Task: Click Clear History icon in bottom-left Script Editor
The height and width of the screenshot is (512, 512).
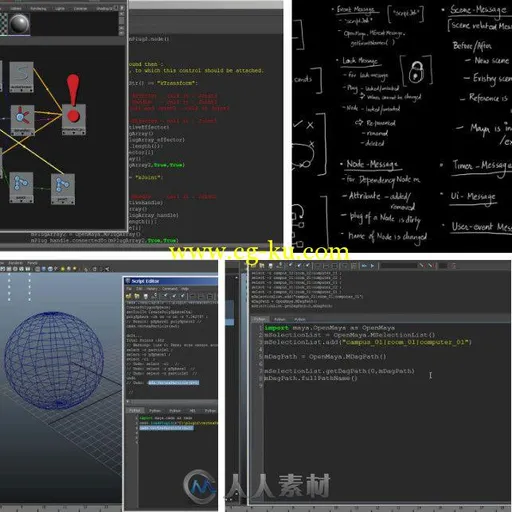Action: tap(165, 296)
